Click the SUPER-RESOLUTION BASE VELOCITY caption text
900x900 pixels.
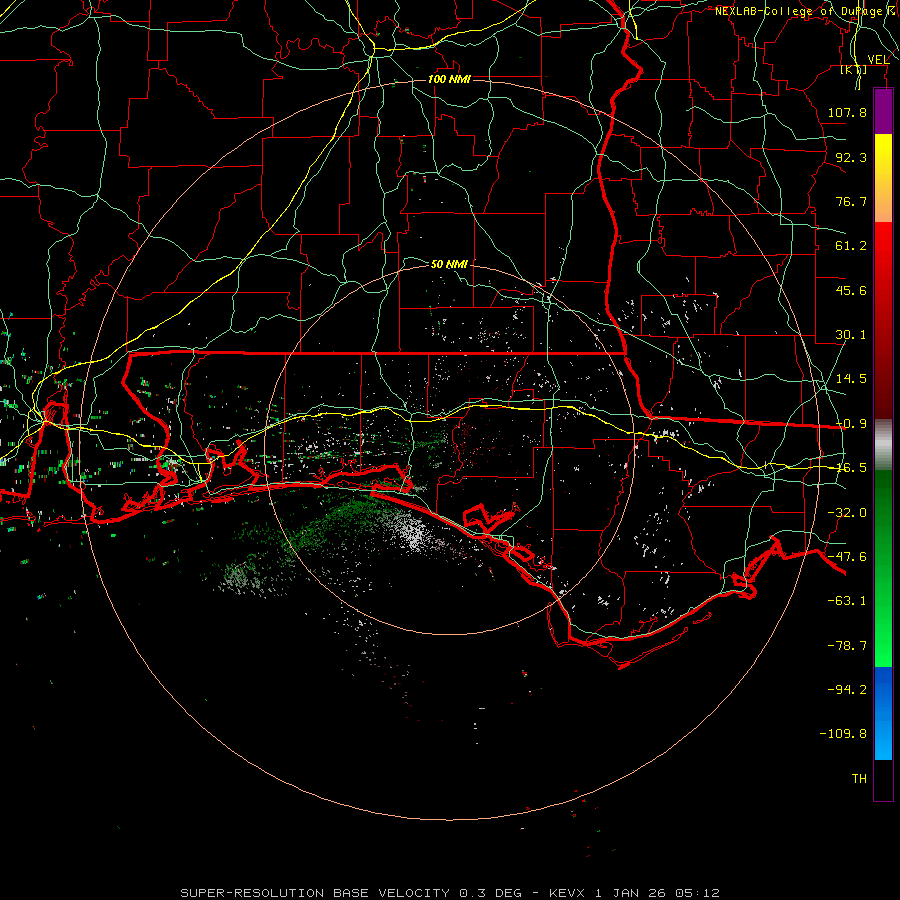point(317,893)
